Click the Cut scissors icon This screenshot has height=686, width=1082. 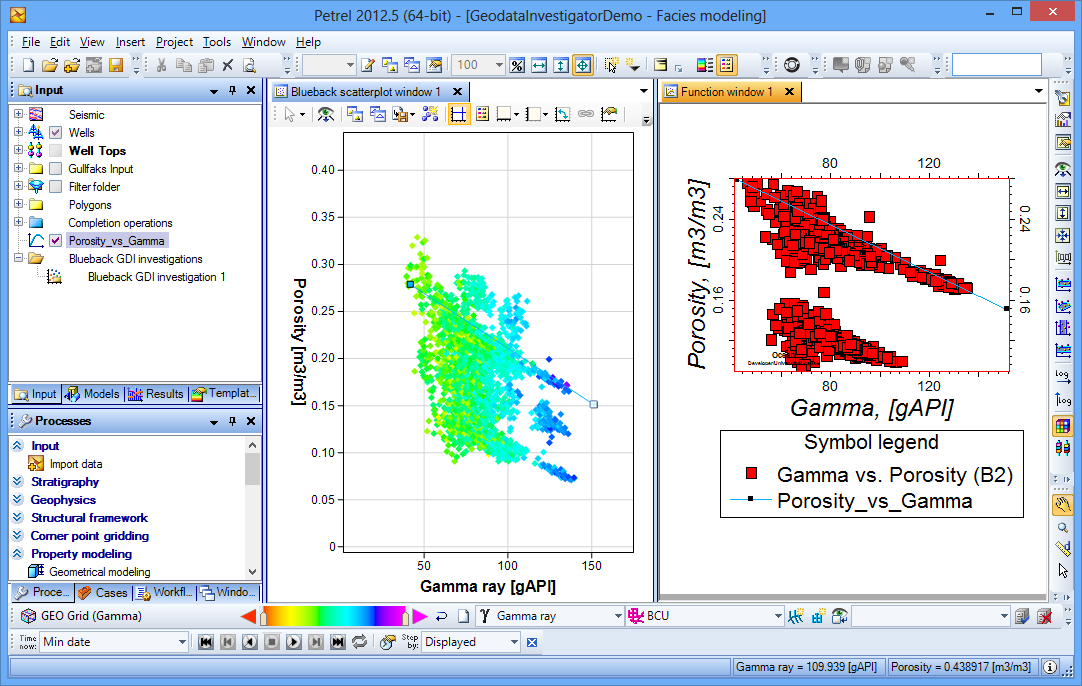pyautogui.click(x=161, y=65)
